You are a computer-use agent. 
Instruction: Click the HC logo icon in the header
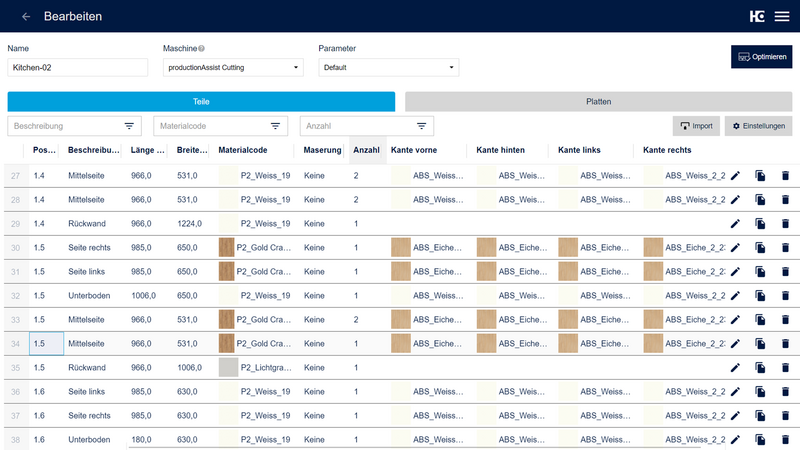757,17
